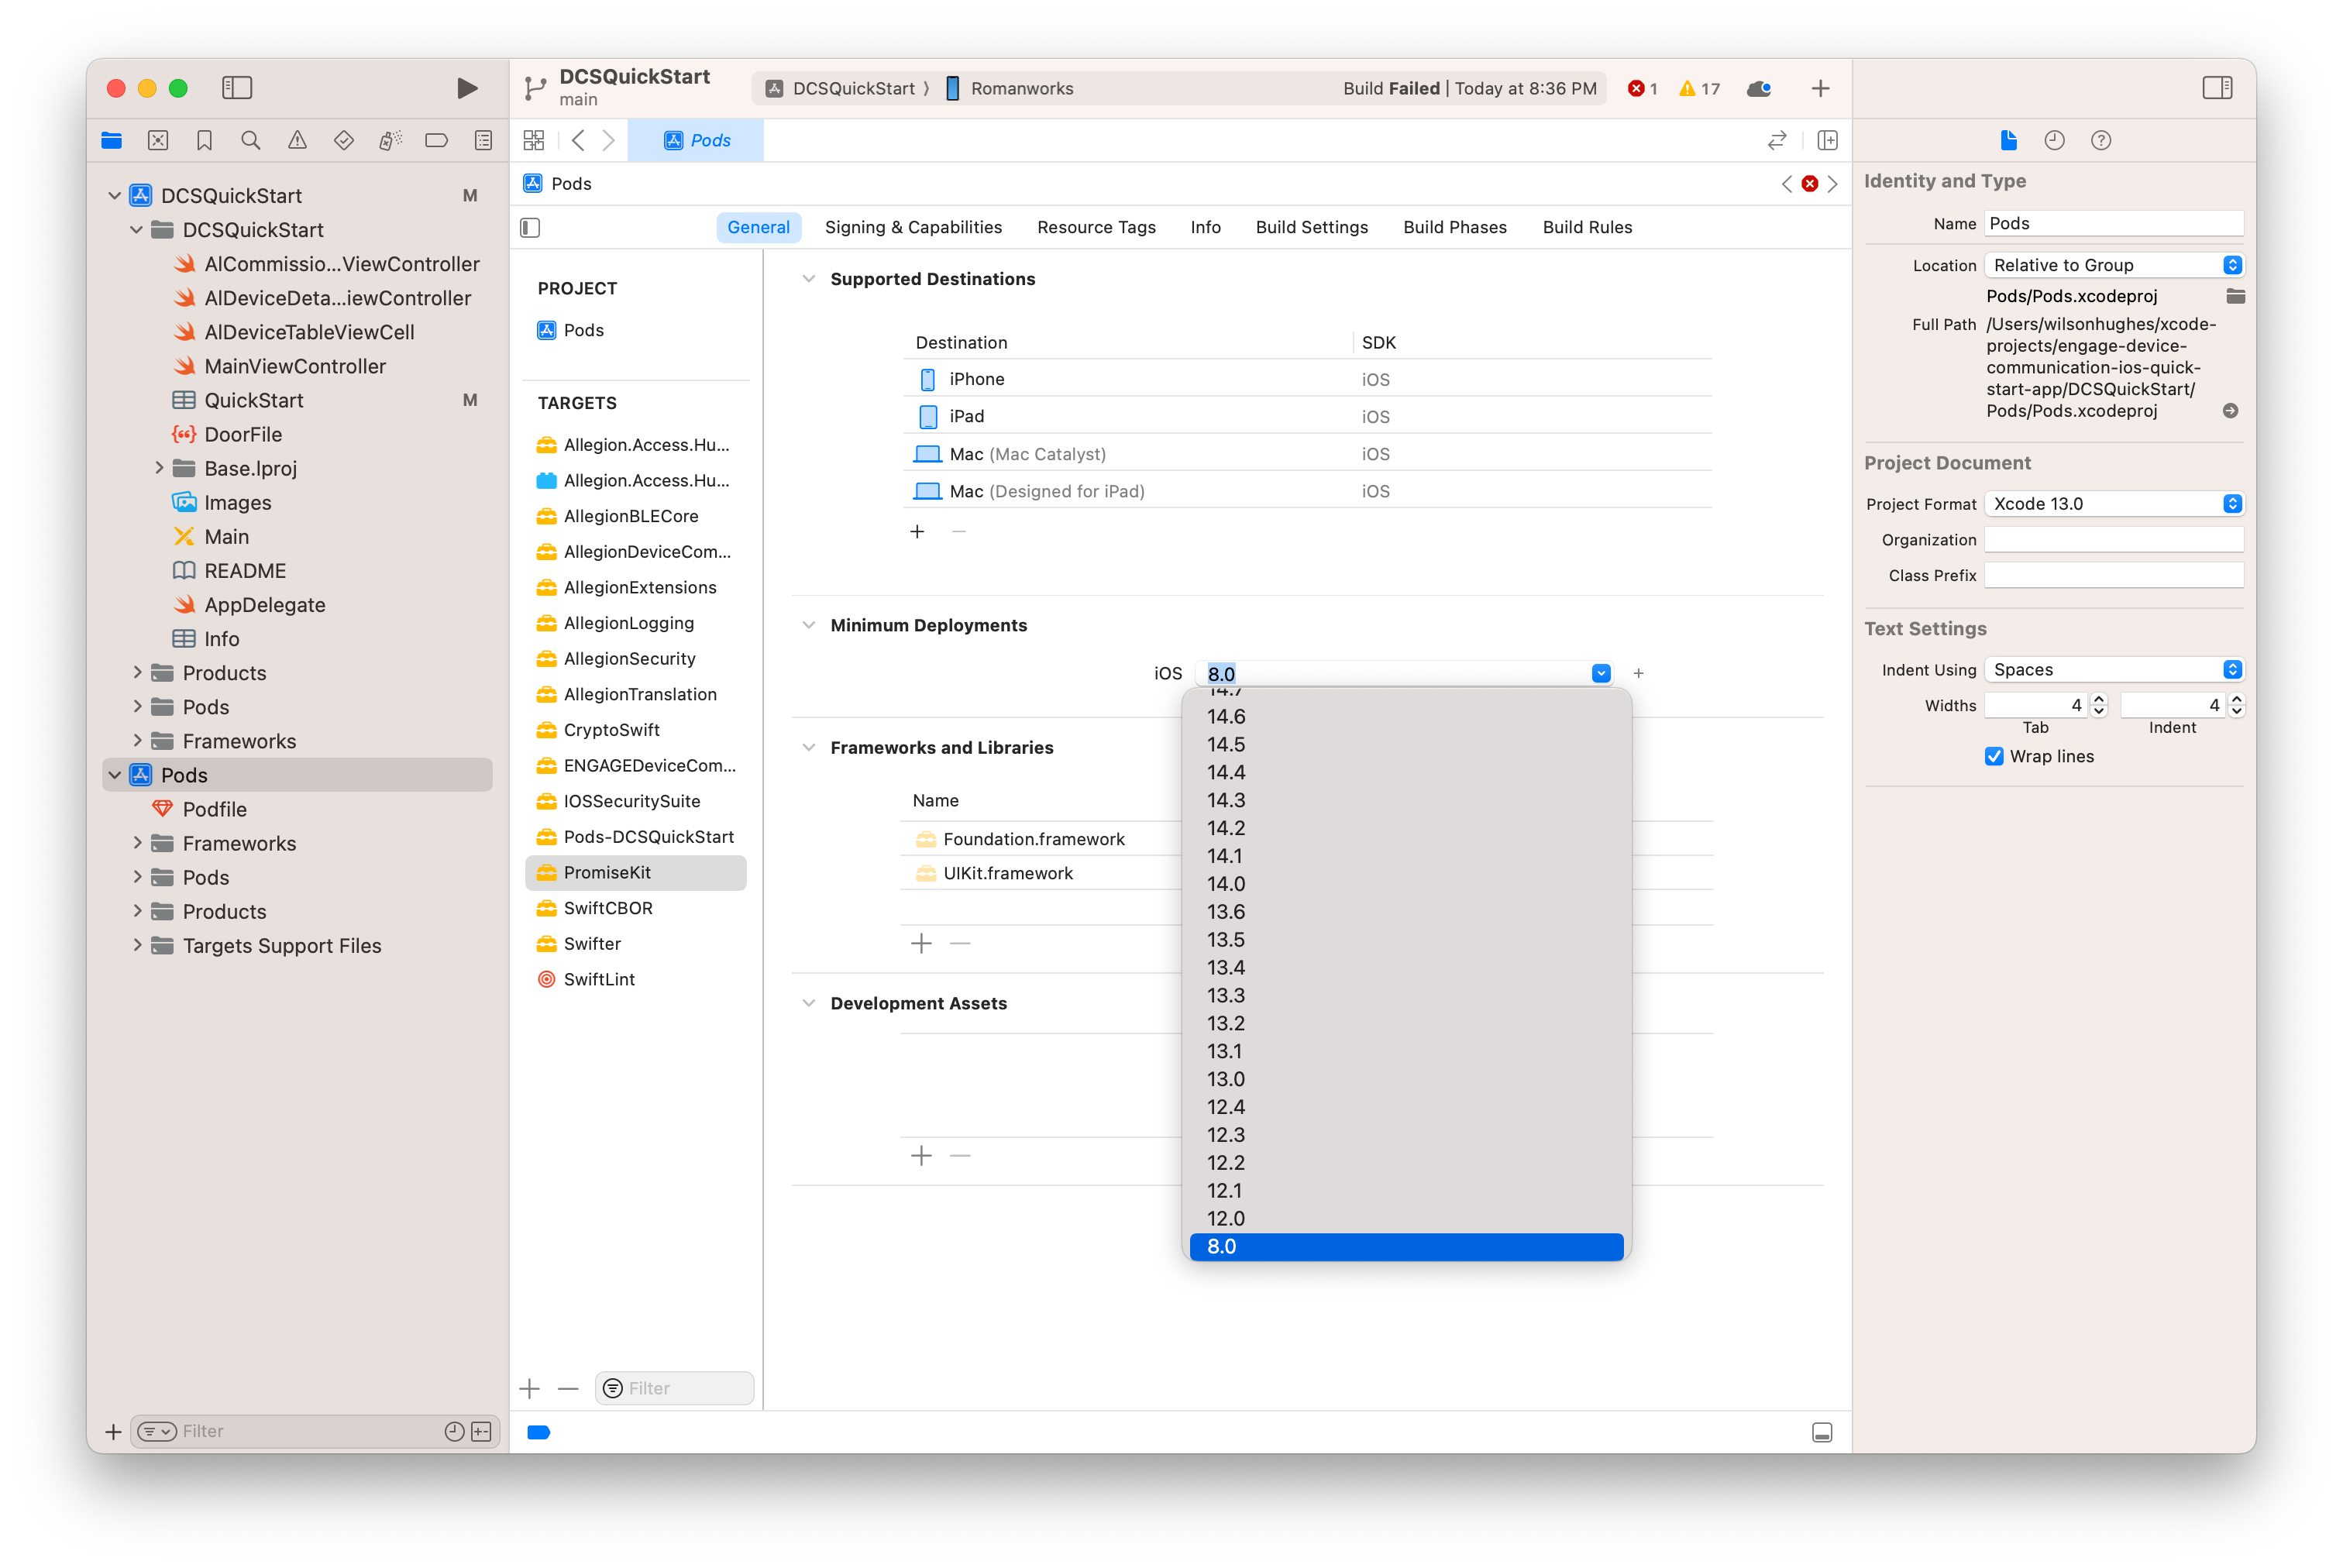Toggle the breakpoints activation tag
2343x1568 pixels.
tap(539, 1432)
